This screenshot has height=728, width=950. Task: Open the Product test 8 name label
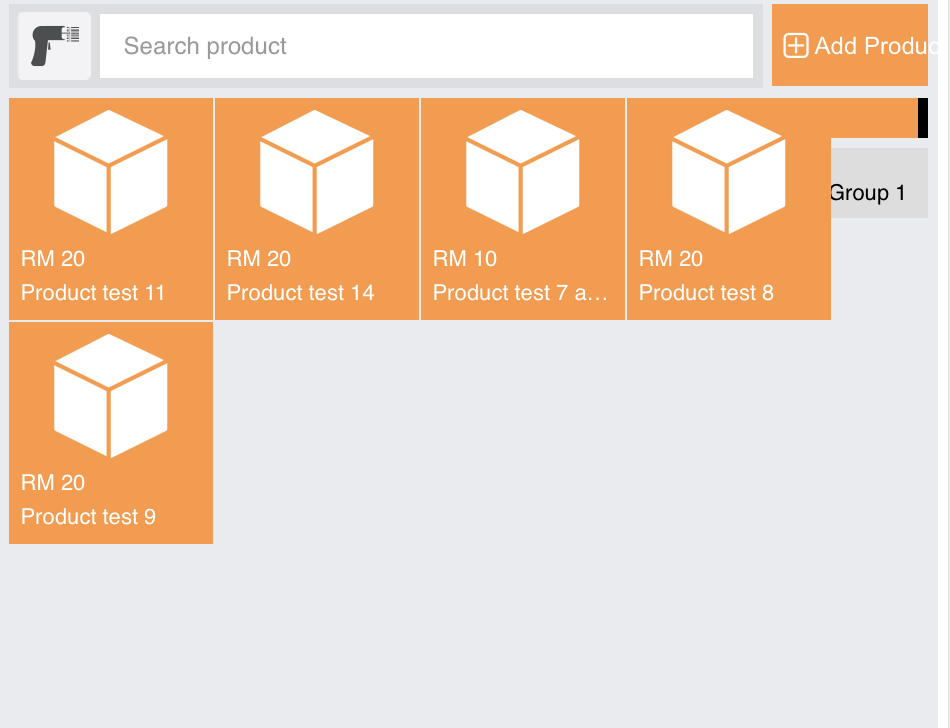point(706,293)
